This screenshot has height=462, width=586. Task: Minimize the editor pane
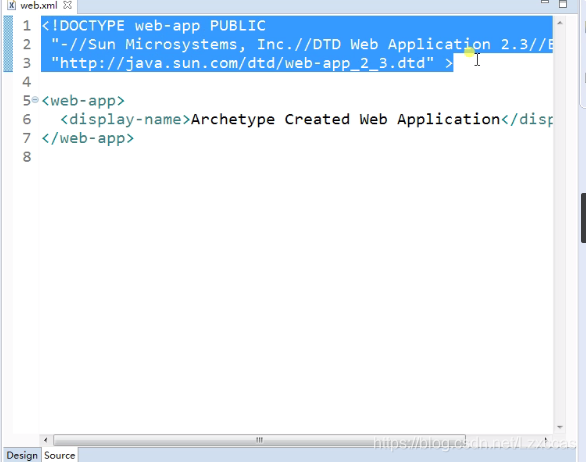pos(545,2)
